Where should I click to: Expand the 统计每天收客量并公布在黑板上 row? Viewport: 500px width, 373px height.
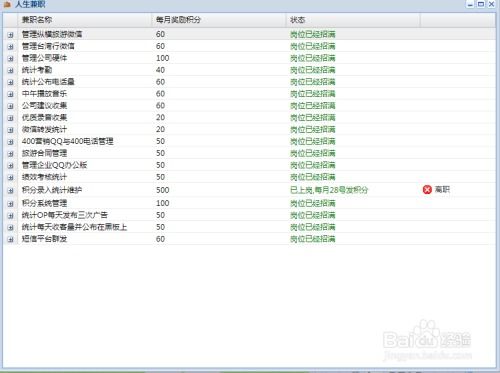tap(10, 228)
